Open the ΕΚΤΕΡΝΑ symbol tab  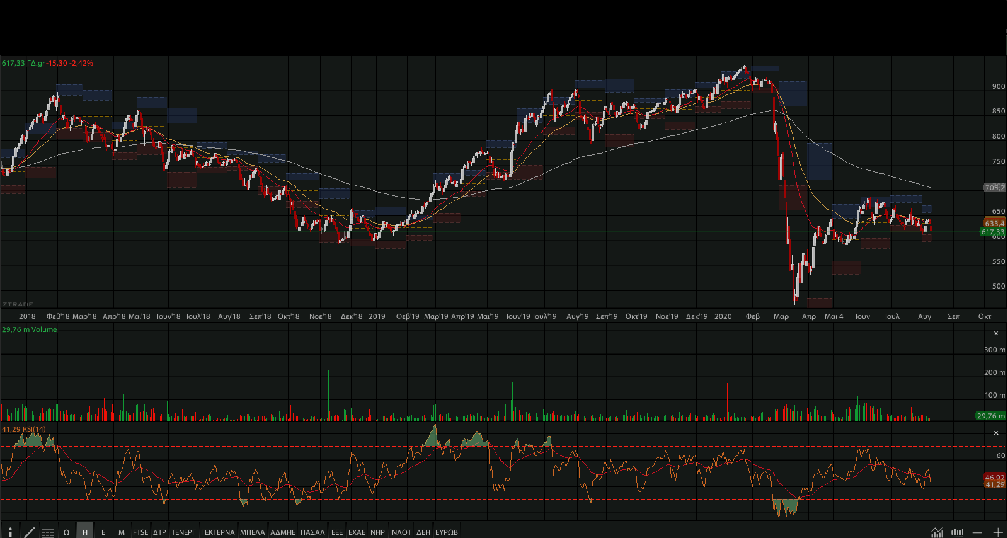(219, 532)
